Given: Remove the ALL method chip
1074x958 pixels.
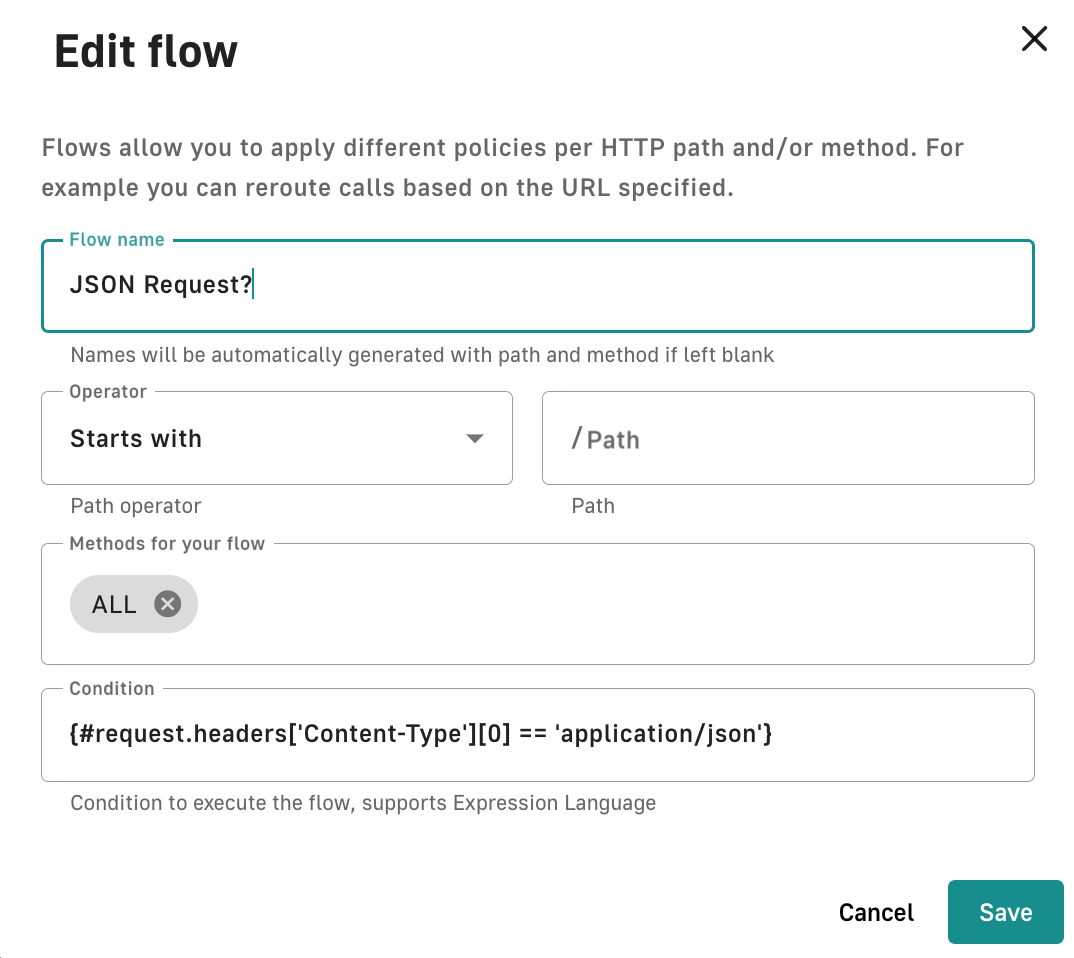Looking at the screenshot, I should [167, 604].
